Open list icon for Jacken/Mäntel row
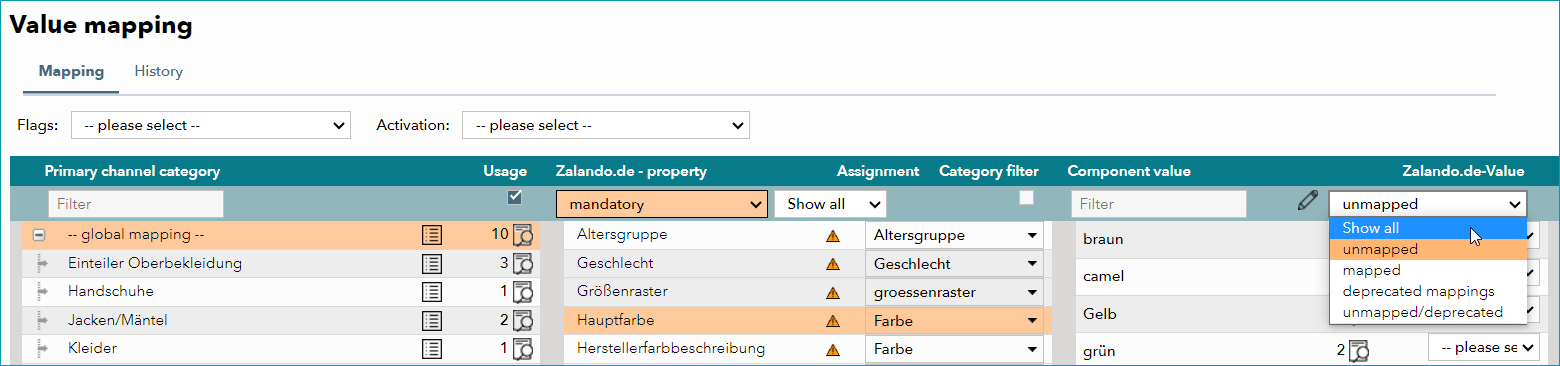The height and width of the screenshot is (366, 1560). [x=431, y=320]
